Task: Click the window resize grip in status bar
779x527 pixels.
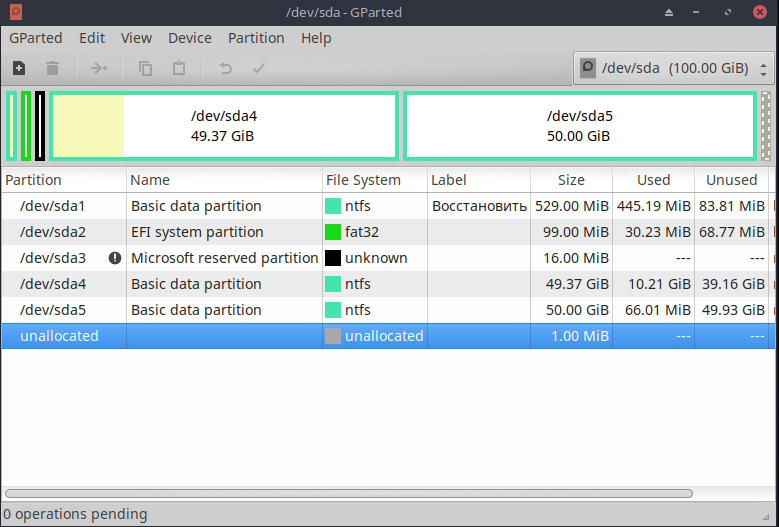Action: [766, 516]
